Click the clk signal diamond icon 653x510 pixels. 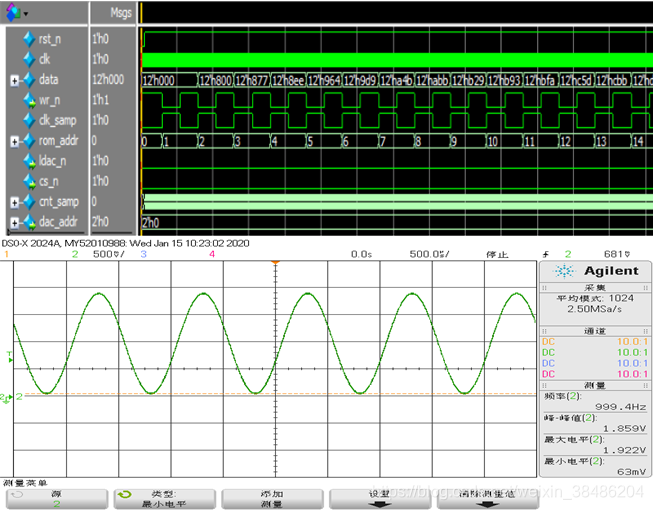29,59
